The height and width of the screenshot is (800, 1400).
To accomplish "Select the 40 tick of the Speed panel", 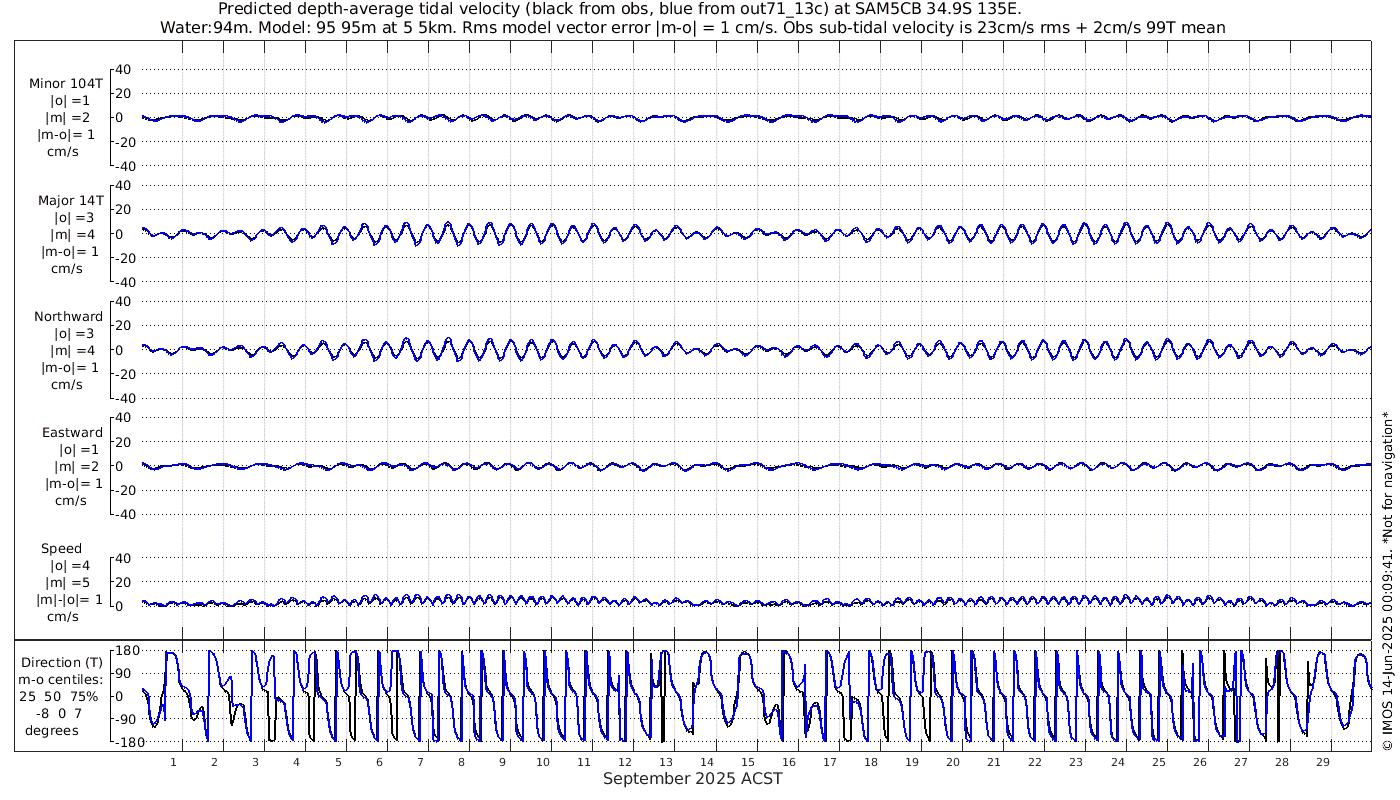I will [124, 558].
